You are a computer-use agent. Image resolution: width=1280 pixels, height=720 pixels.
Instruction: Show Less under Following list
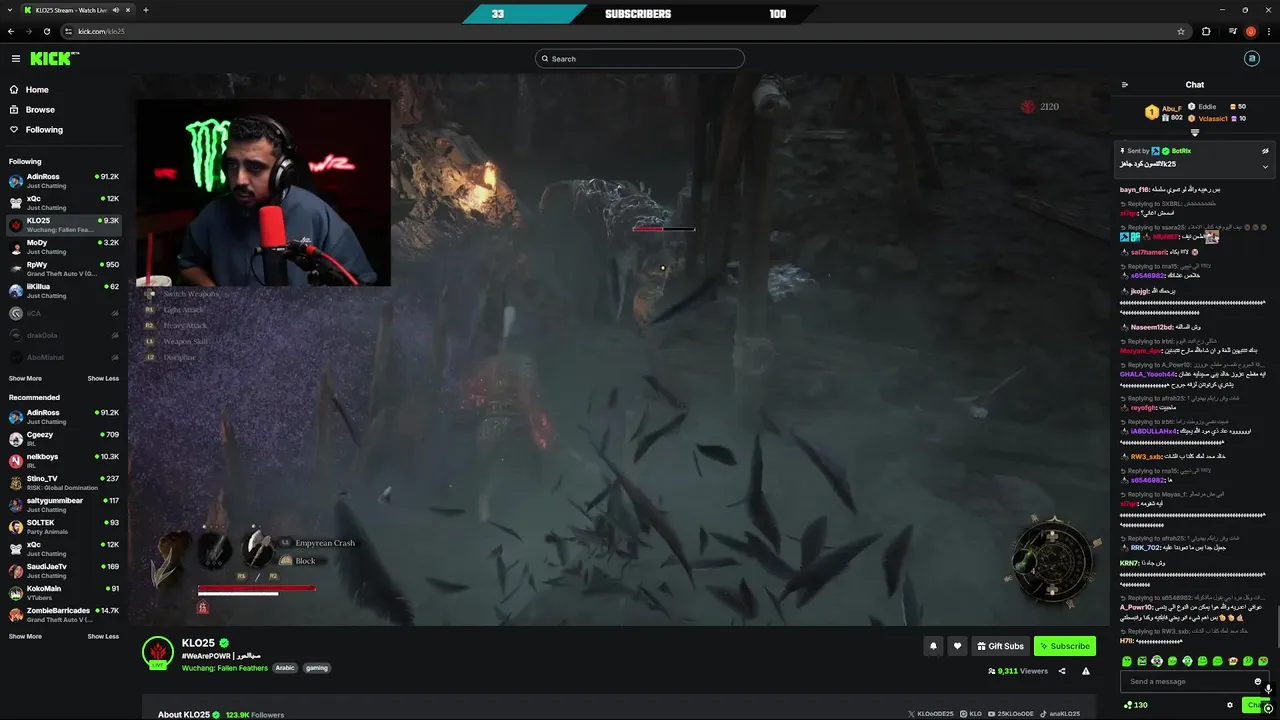point(103,379)
